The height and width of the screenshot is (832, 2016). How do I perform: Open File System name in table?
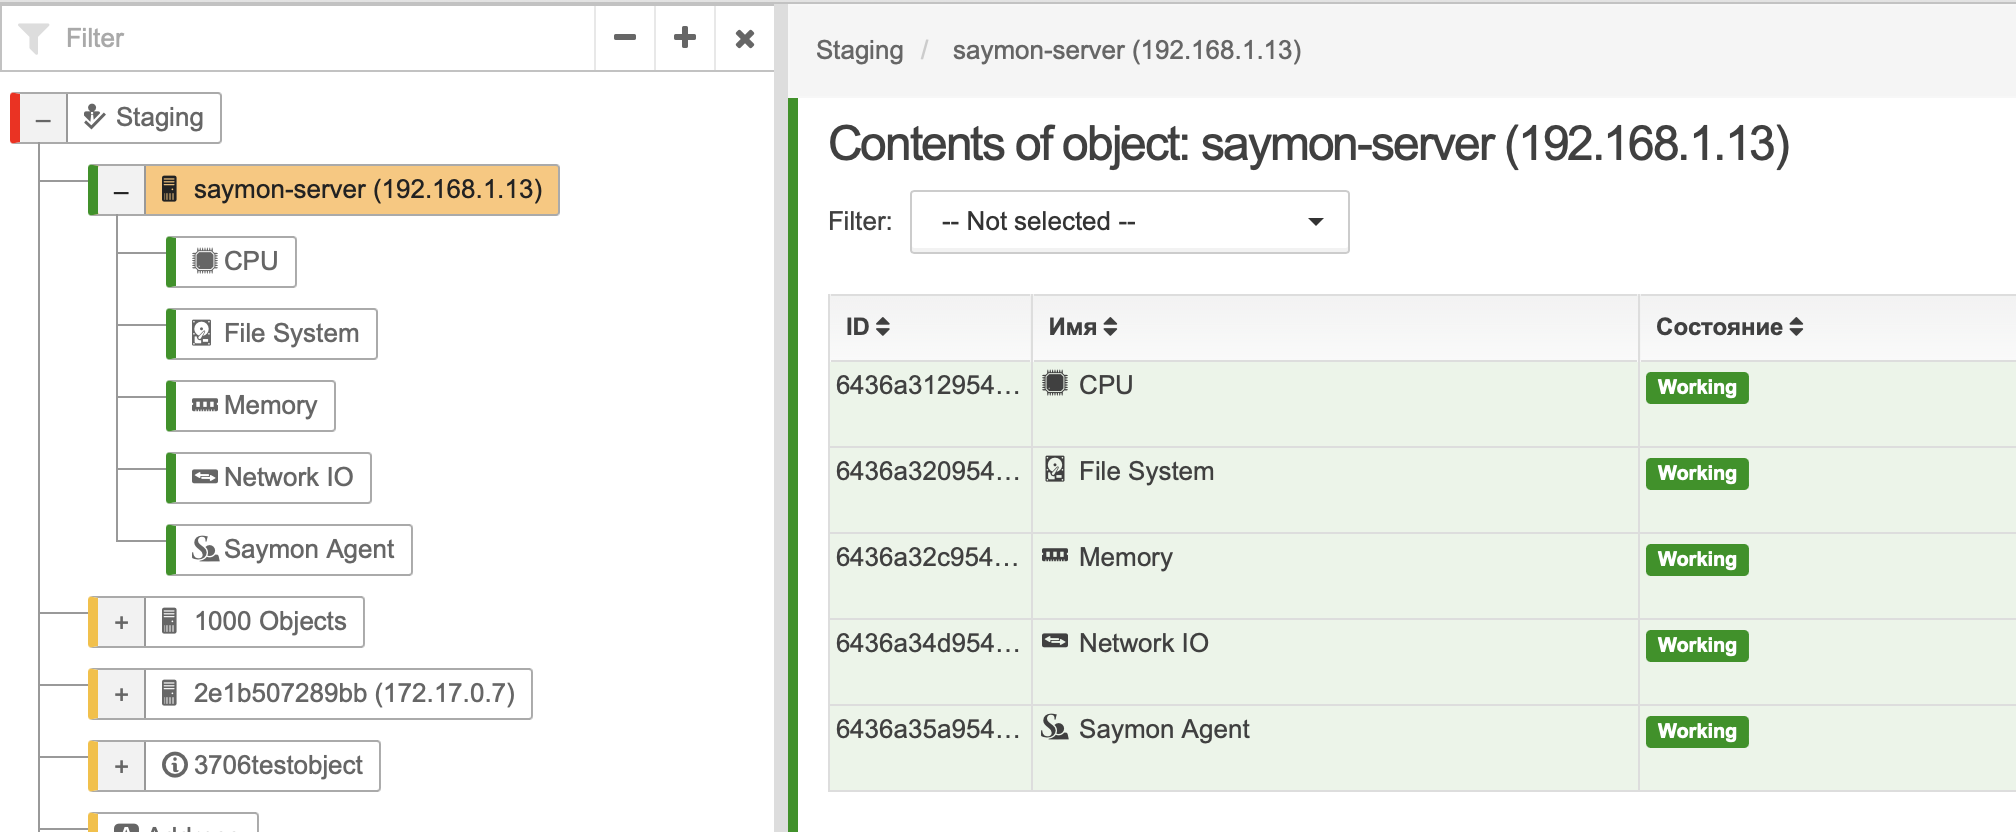pos(1146,471)
